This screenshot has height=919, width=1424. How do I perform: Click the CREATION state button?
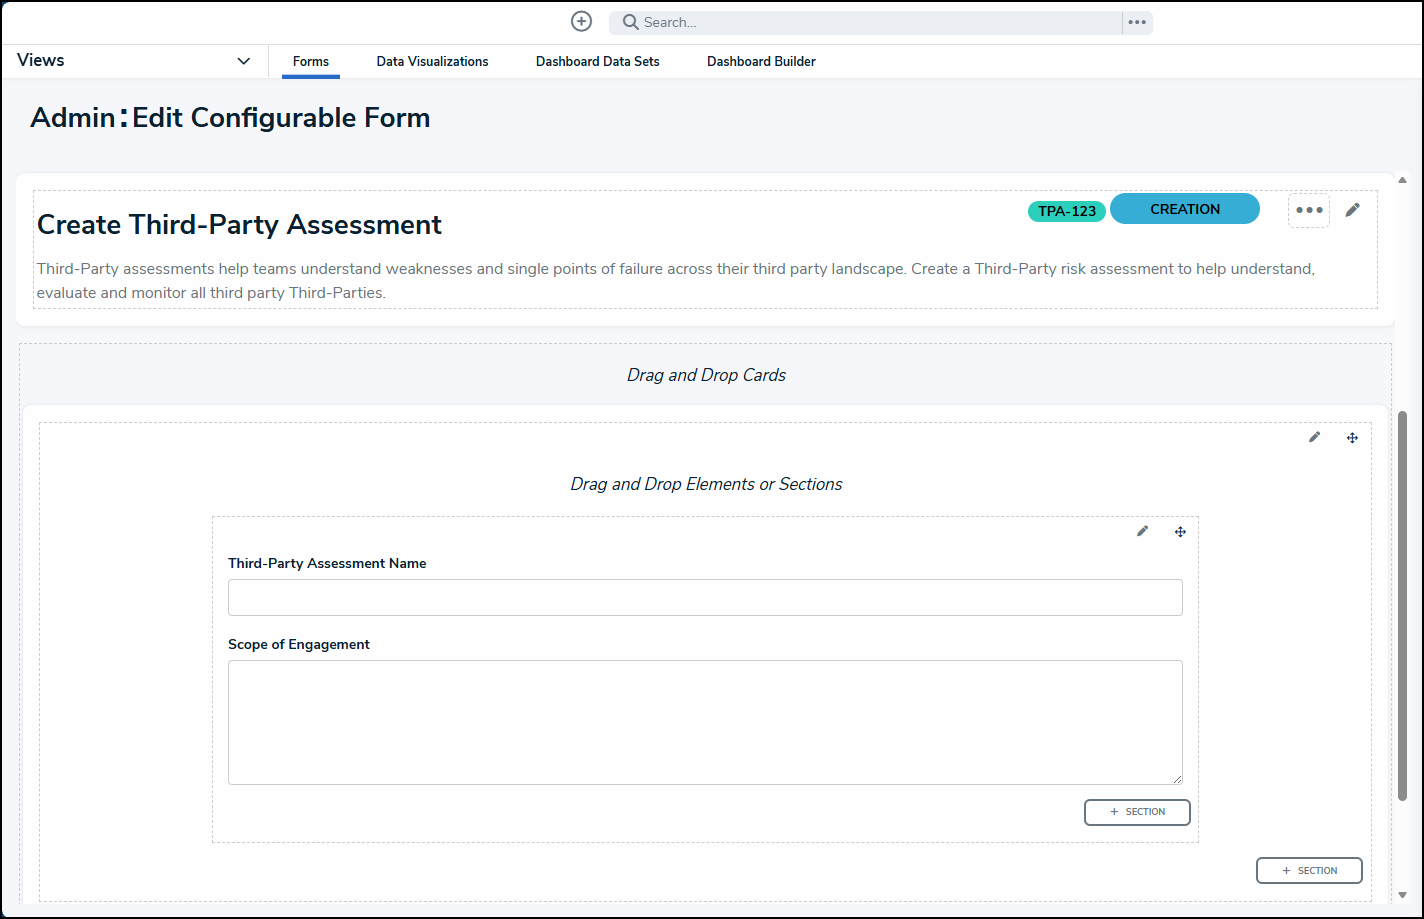point(1184,209)
